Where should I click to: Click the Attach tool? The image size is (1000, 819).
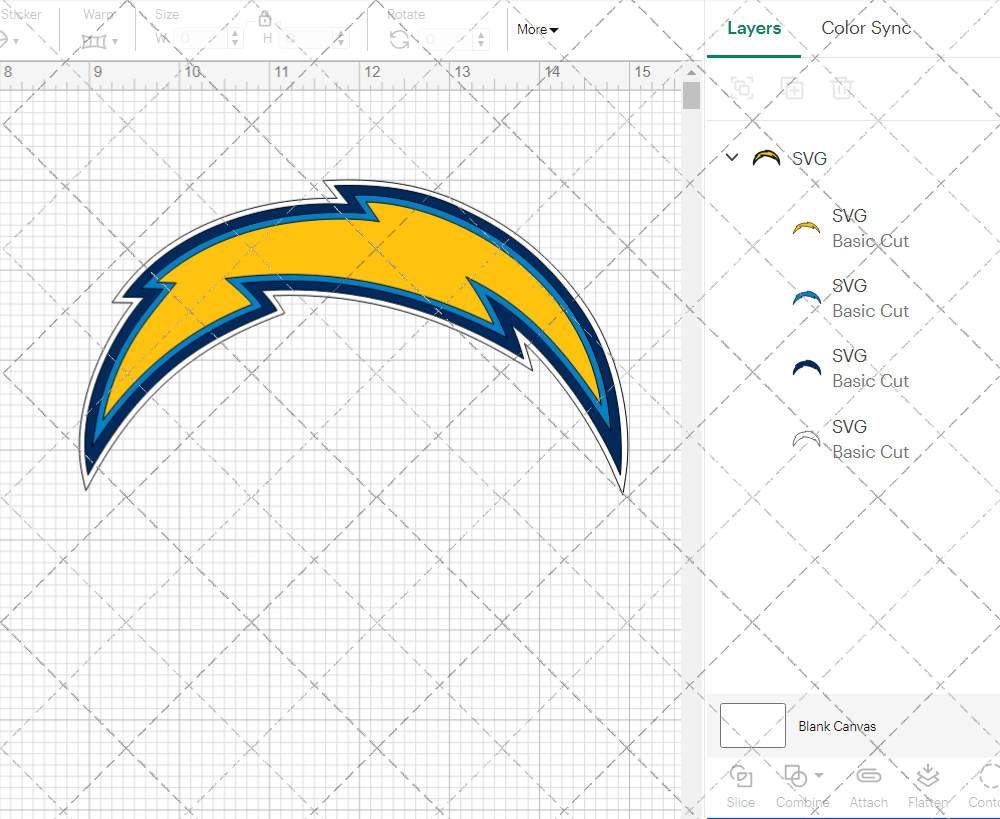click(868, 786)
